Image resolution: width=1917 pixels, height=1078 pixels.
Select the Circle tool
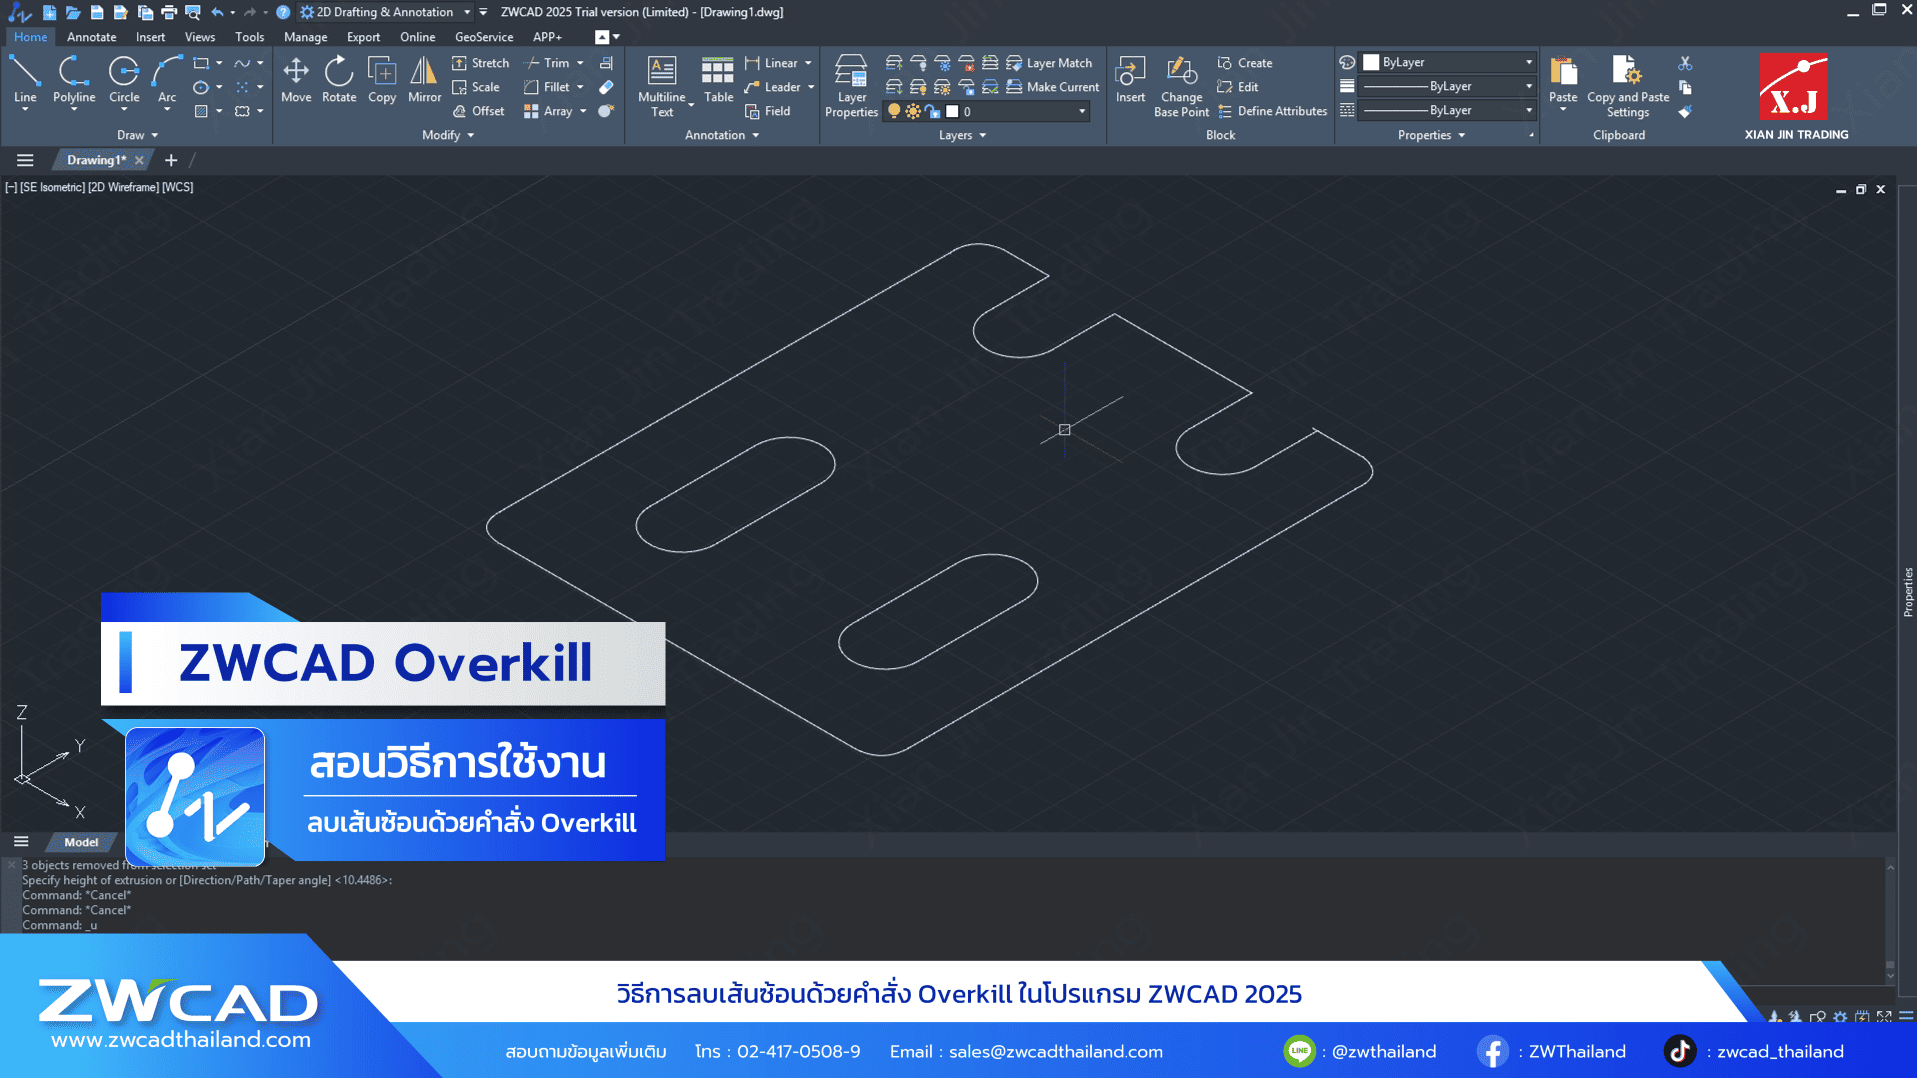coord(124,80)
